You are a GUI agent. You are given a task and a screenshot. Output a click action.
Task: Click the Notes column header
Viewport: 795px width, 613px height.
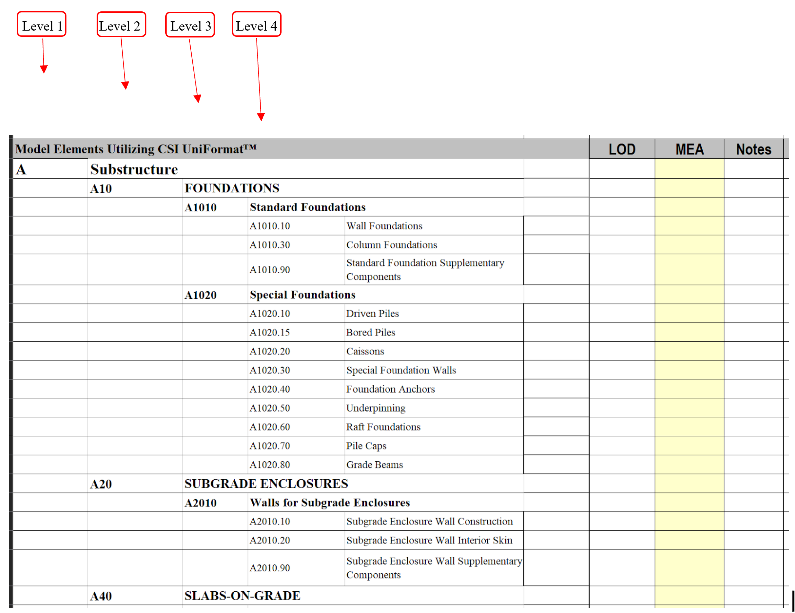click(x=753, y=149)
